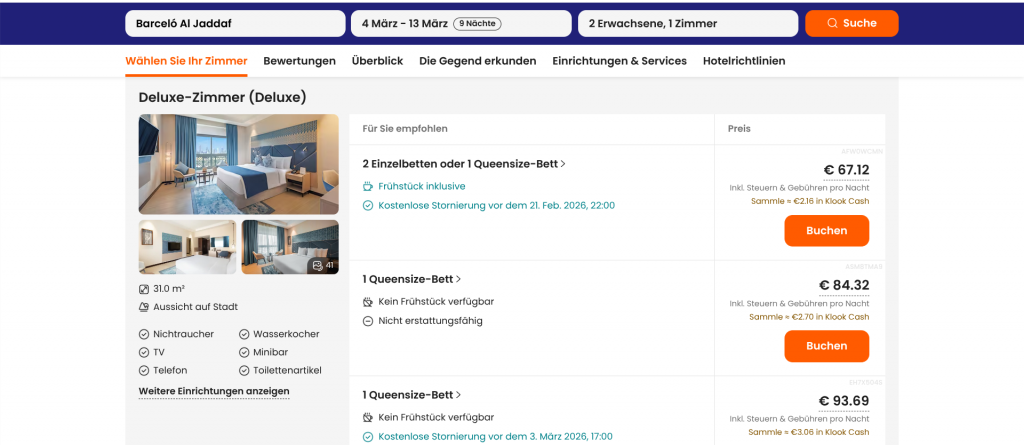Click the breakfast cup icon beside Frühstück inklusive
This screenshot has width=1024, height=445.
tap(368, 186)
